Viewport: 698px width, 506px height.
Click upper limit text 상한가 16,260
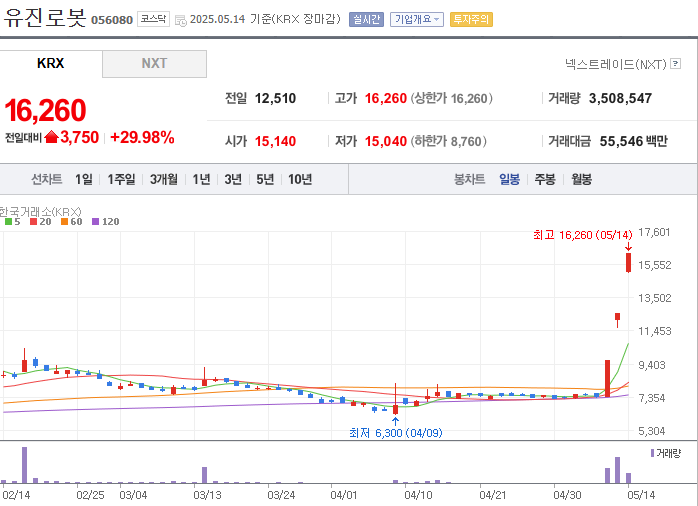click(451, 98)
